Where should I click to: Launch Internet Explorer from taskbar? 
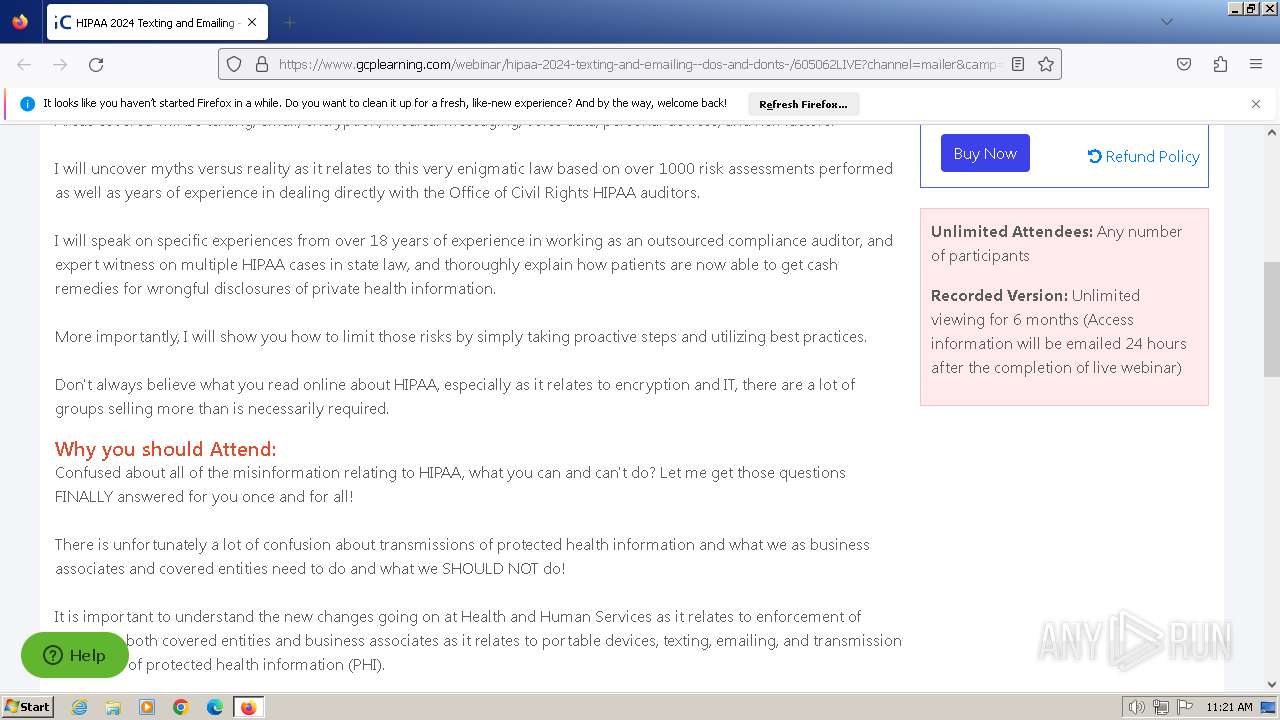tap(79, 707)
